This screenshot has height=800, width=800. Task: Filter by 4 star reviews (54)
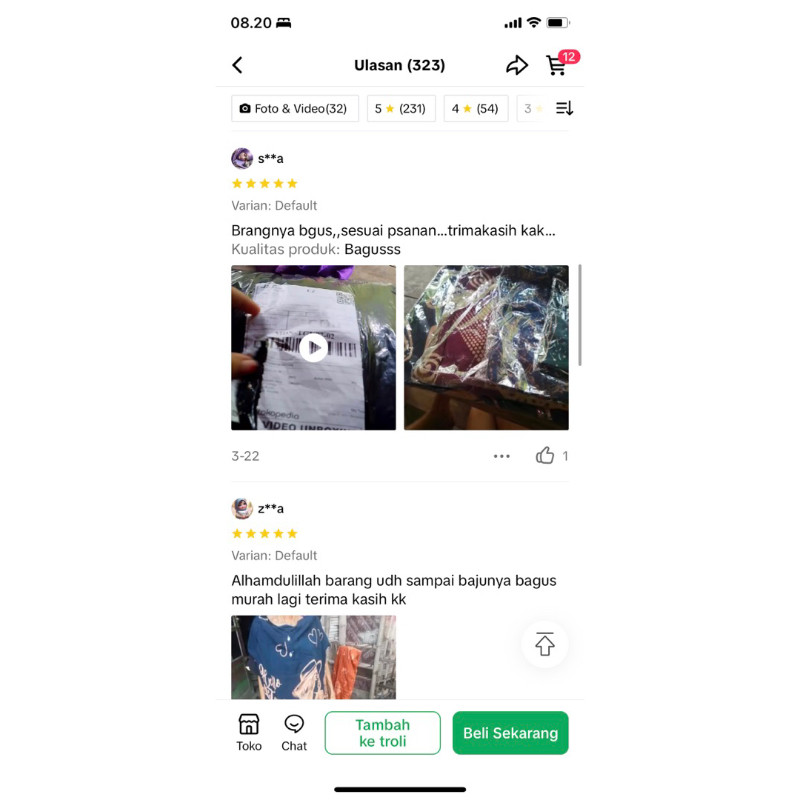point(476,108)
